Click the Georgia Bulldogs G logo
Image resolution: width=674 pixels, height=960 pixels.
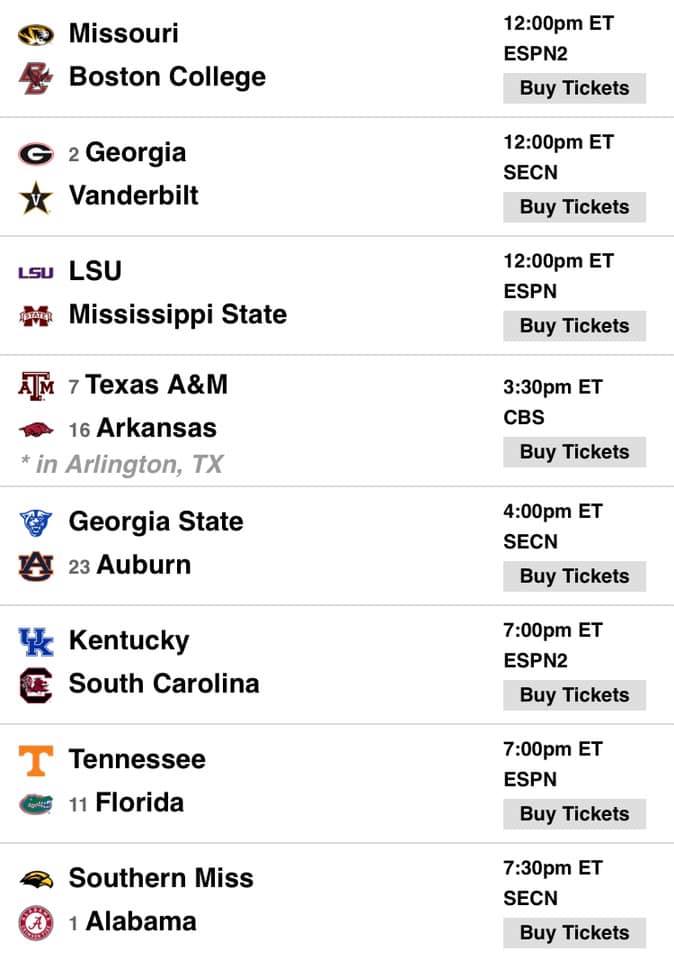(35, 154)
